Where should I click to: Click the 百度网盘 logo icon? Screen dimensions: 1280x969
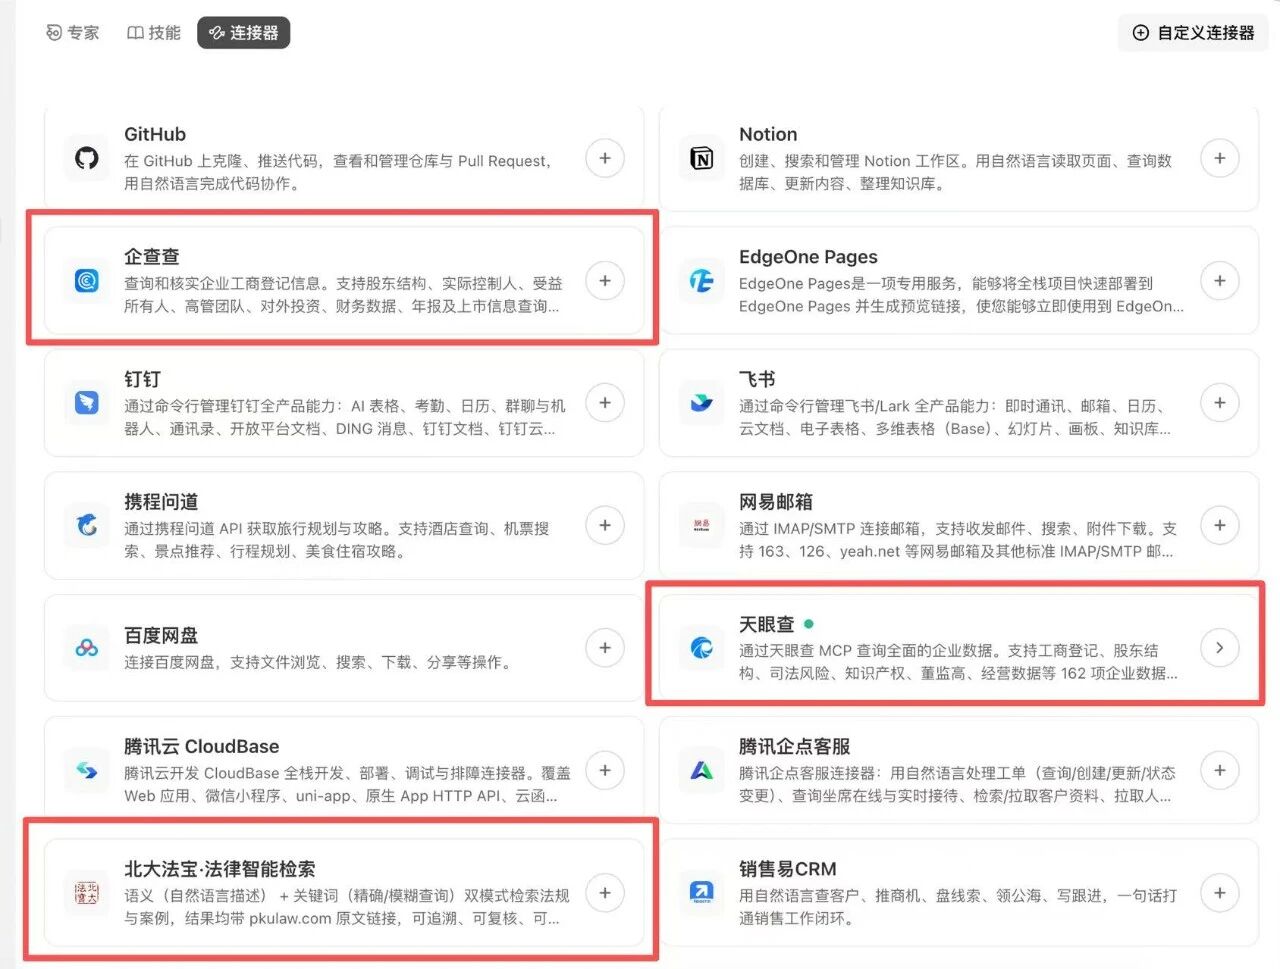pyautogui.click(x=87, y=648)
